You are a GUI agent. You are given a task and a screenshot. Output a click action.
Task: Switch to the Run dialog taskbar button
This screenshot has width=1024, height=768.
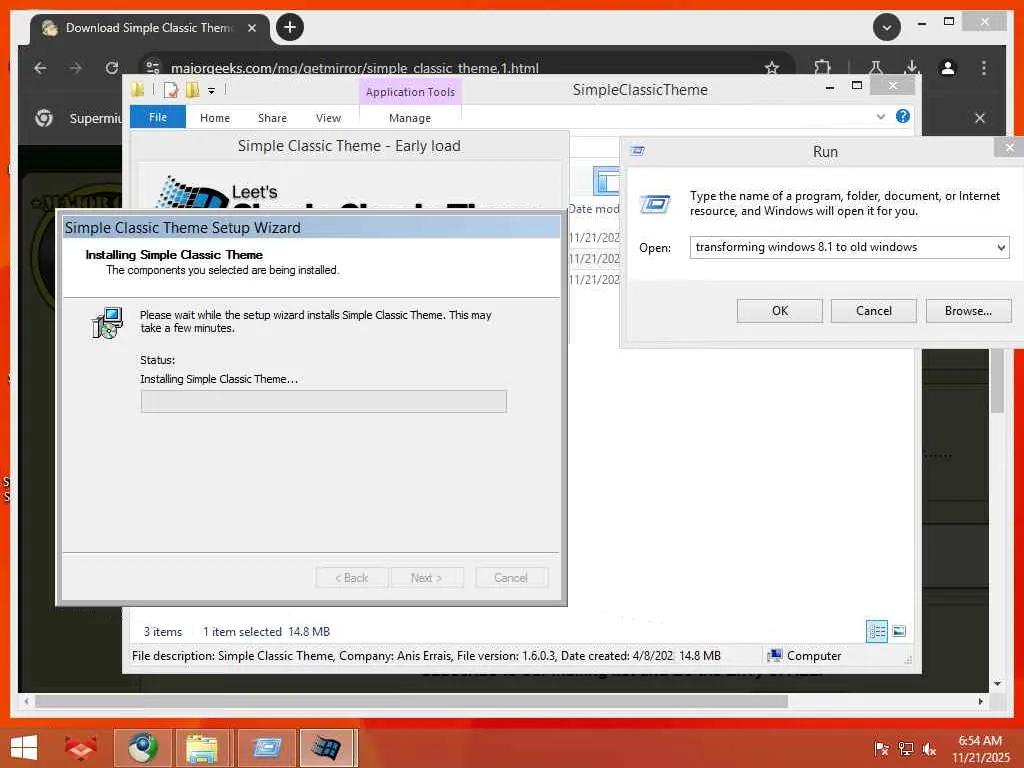(x=266, y=748)
